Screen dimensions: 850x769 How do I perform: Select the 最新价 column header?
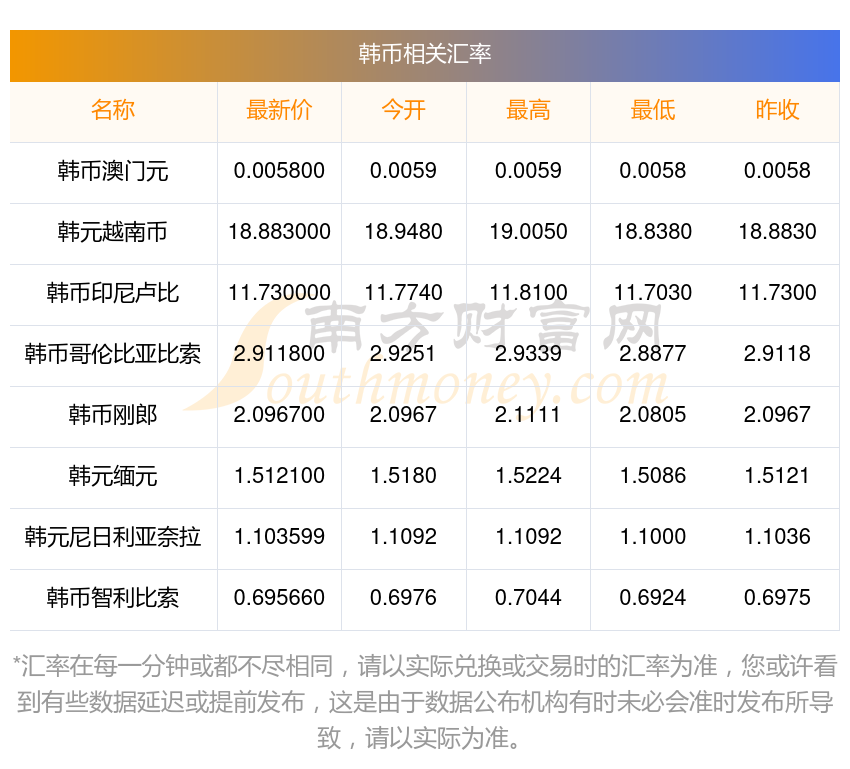[x=279, y=110]
